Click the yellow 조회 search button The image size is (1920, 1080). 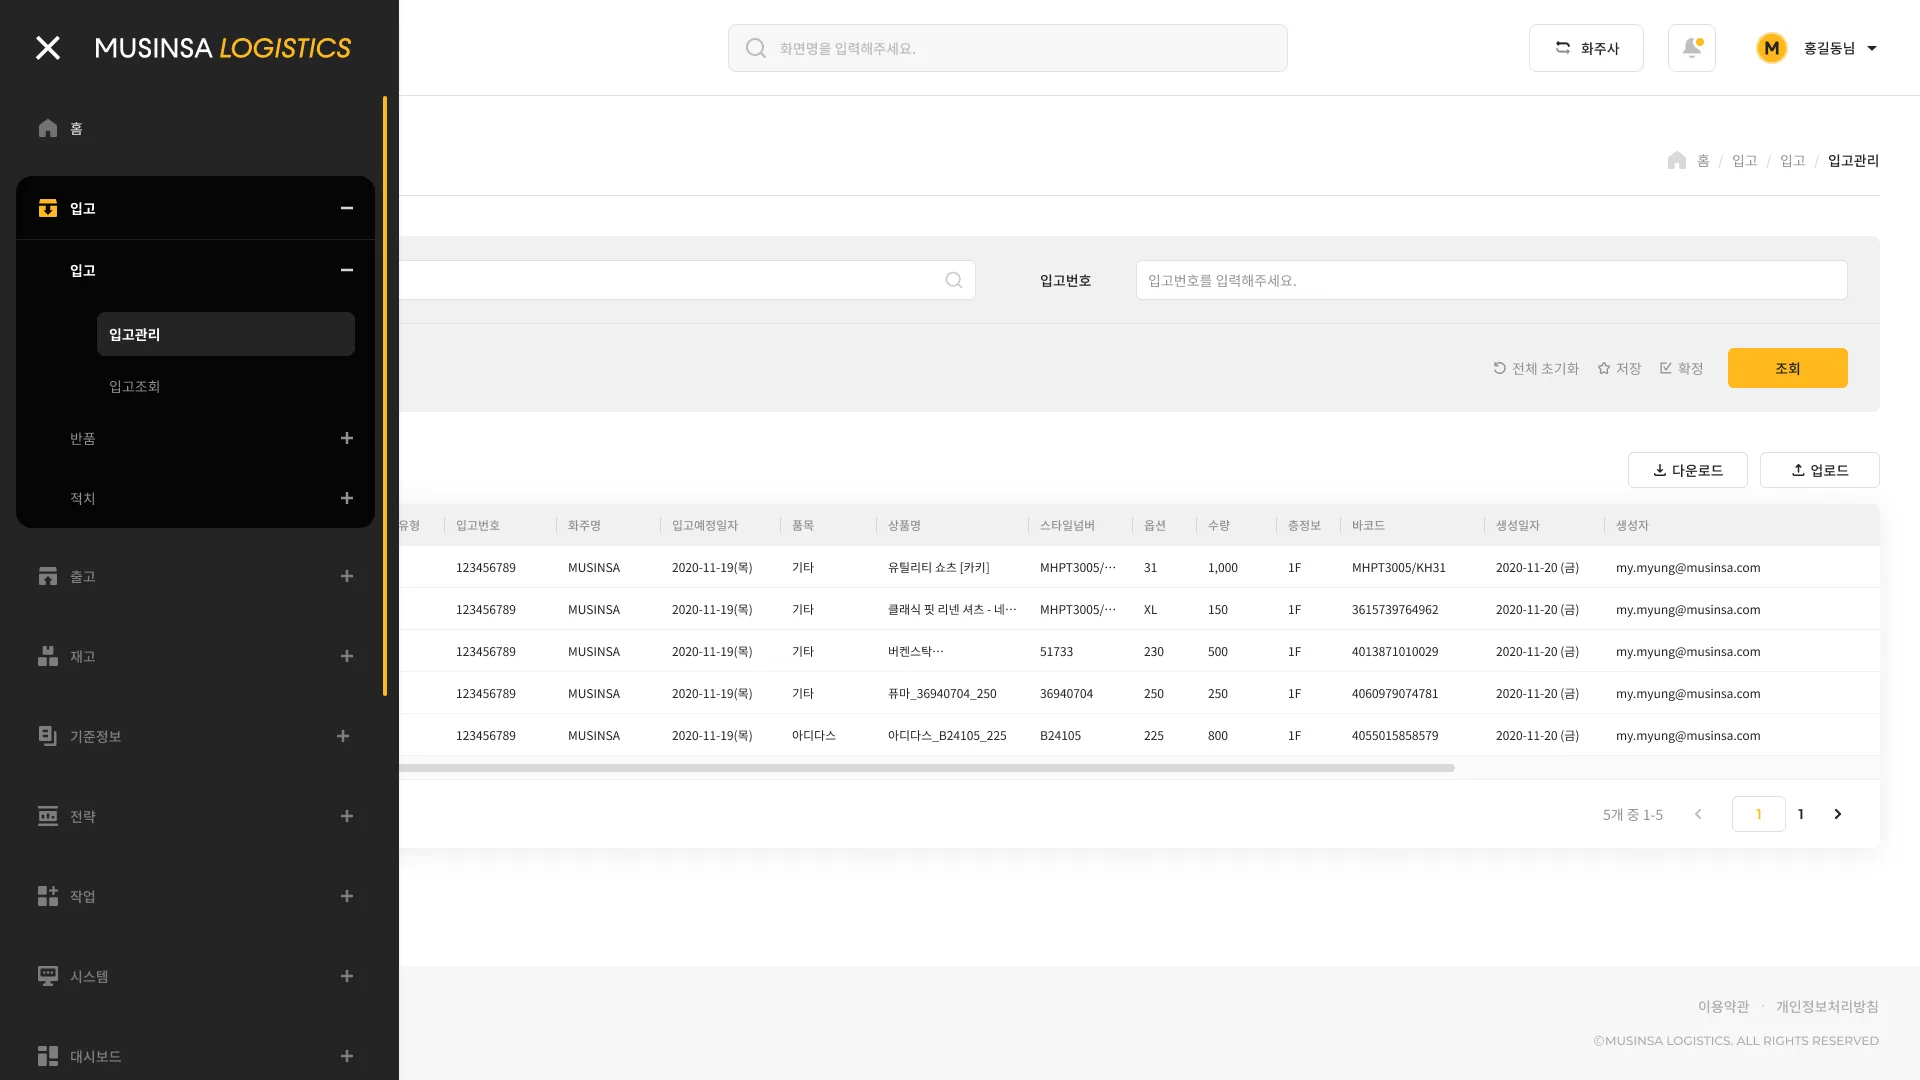click(1788, 368)
